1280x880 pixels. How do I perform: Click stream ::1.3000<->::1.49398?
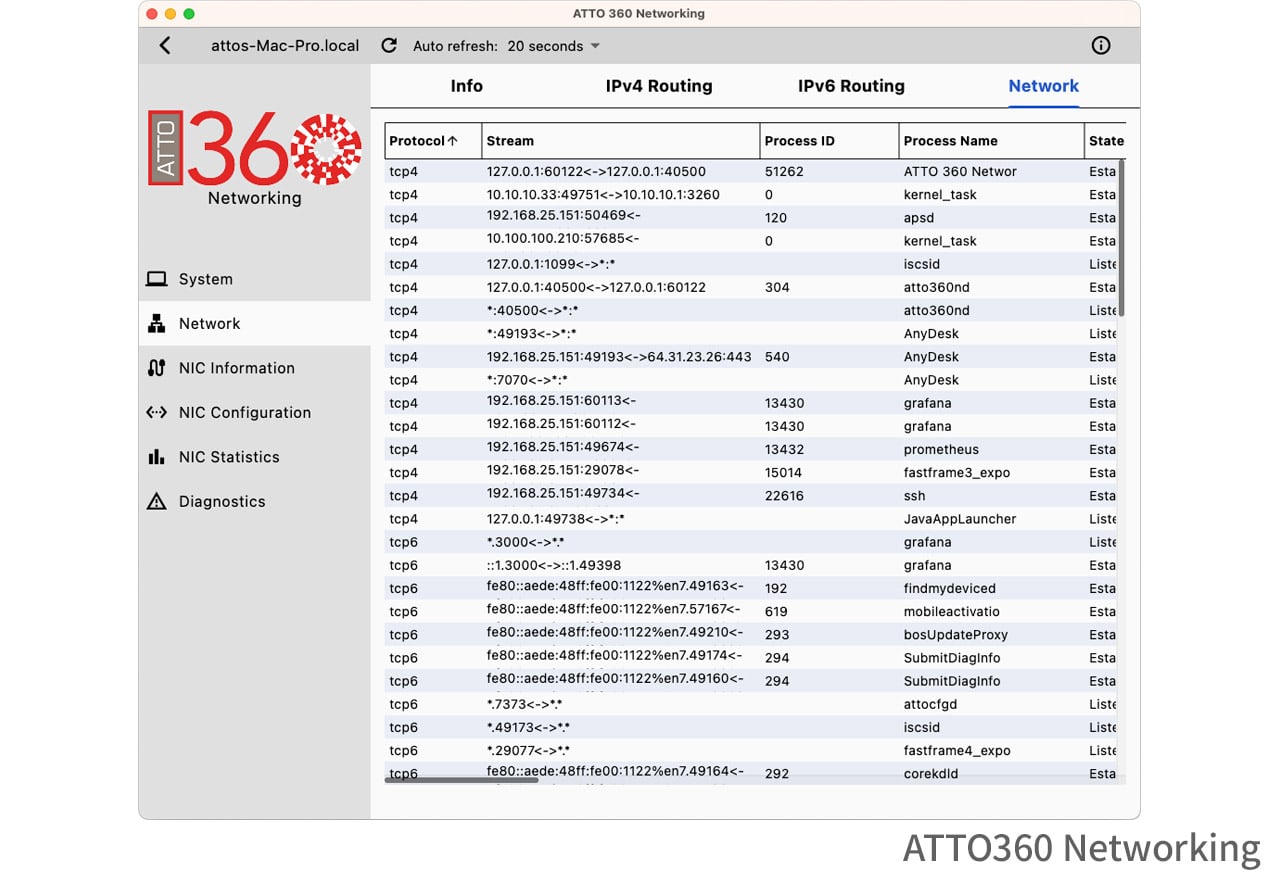tap(554, 565)
